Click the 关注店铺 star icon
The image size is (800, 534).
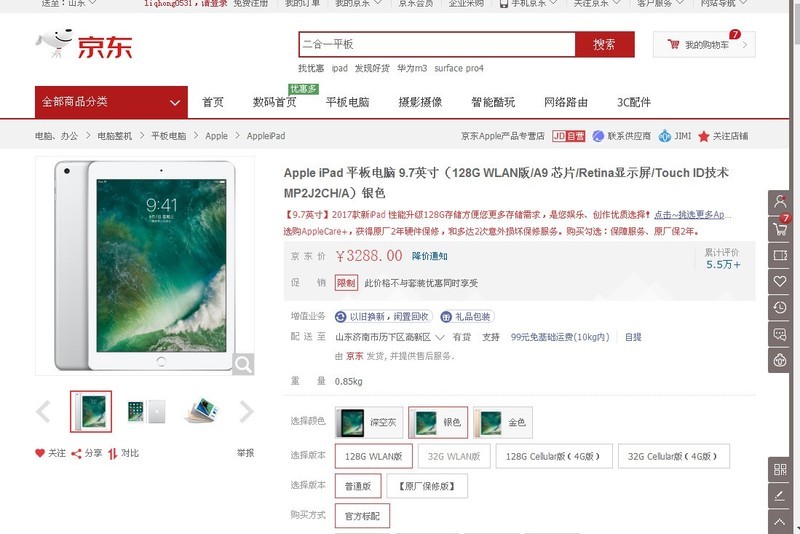tap(704, 136)
